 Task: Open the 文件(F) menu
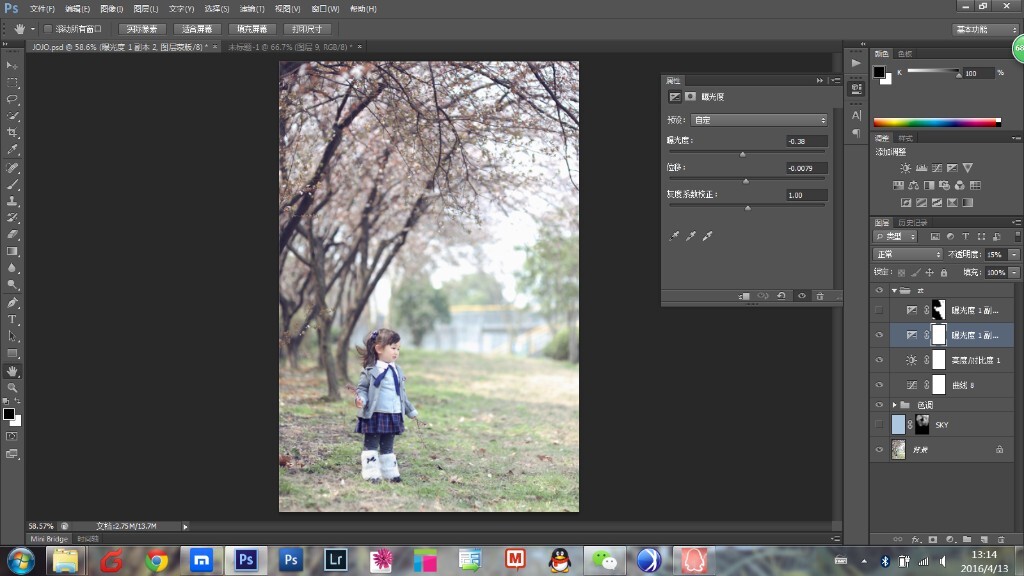[x=42, y=8]
